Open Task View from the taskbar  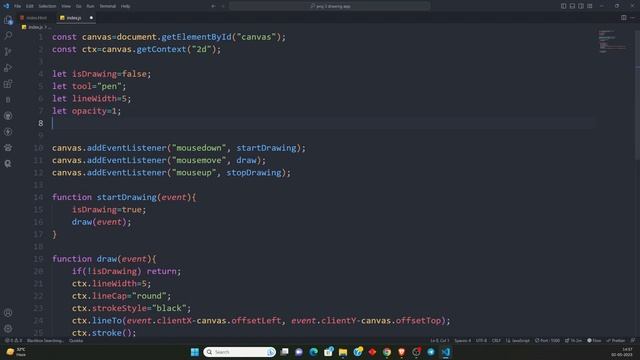point(284,352)
